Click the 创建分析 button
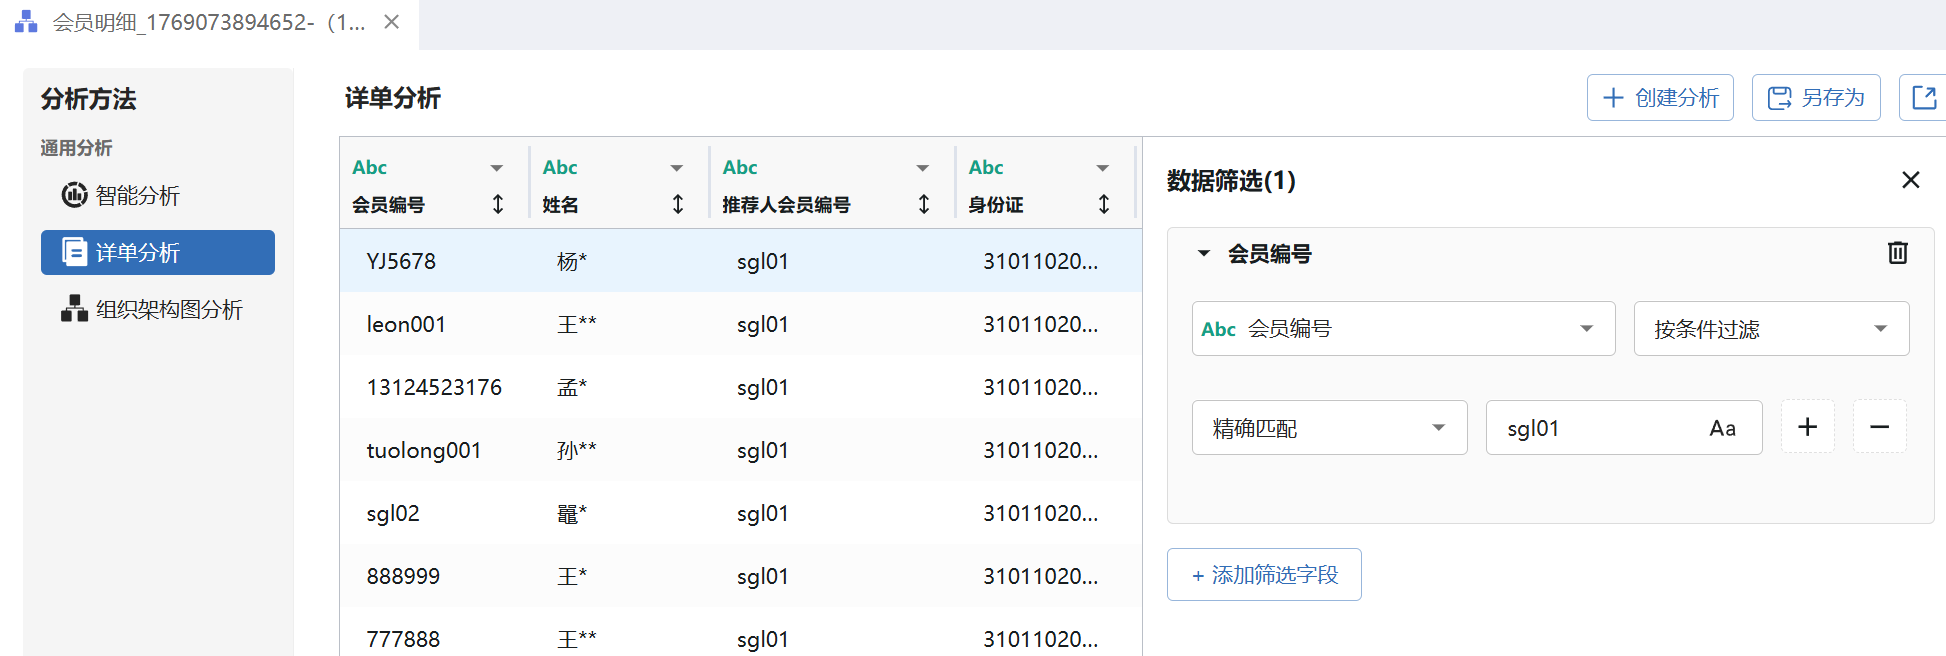Screen dimensions: 1946x656 pyautogui.click(x=1660, y=98)
